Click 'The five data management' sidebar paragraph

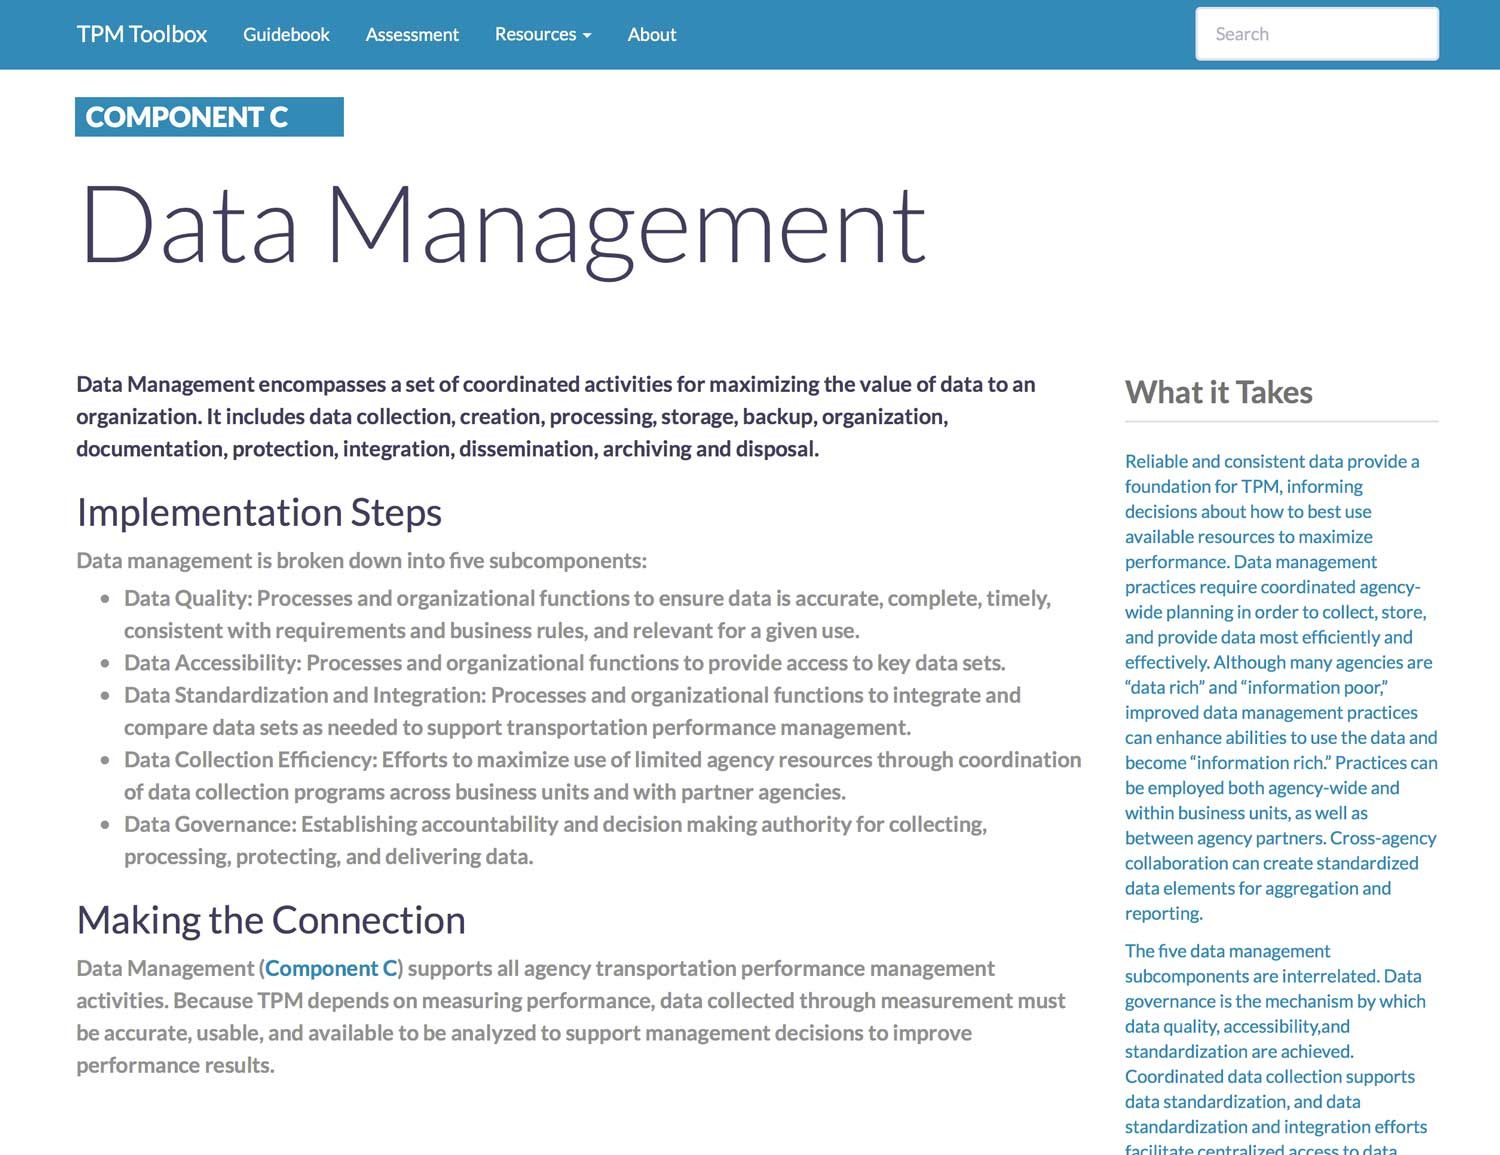1276,1047
